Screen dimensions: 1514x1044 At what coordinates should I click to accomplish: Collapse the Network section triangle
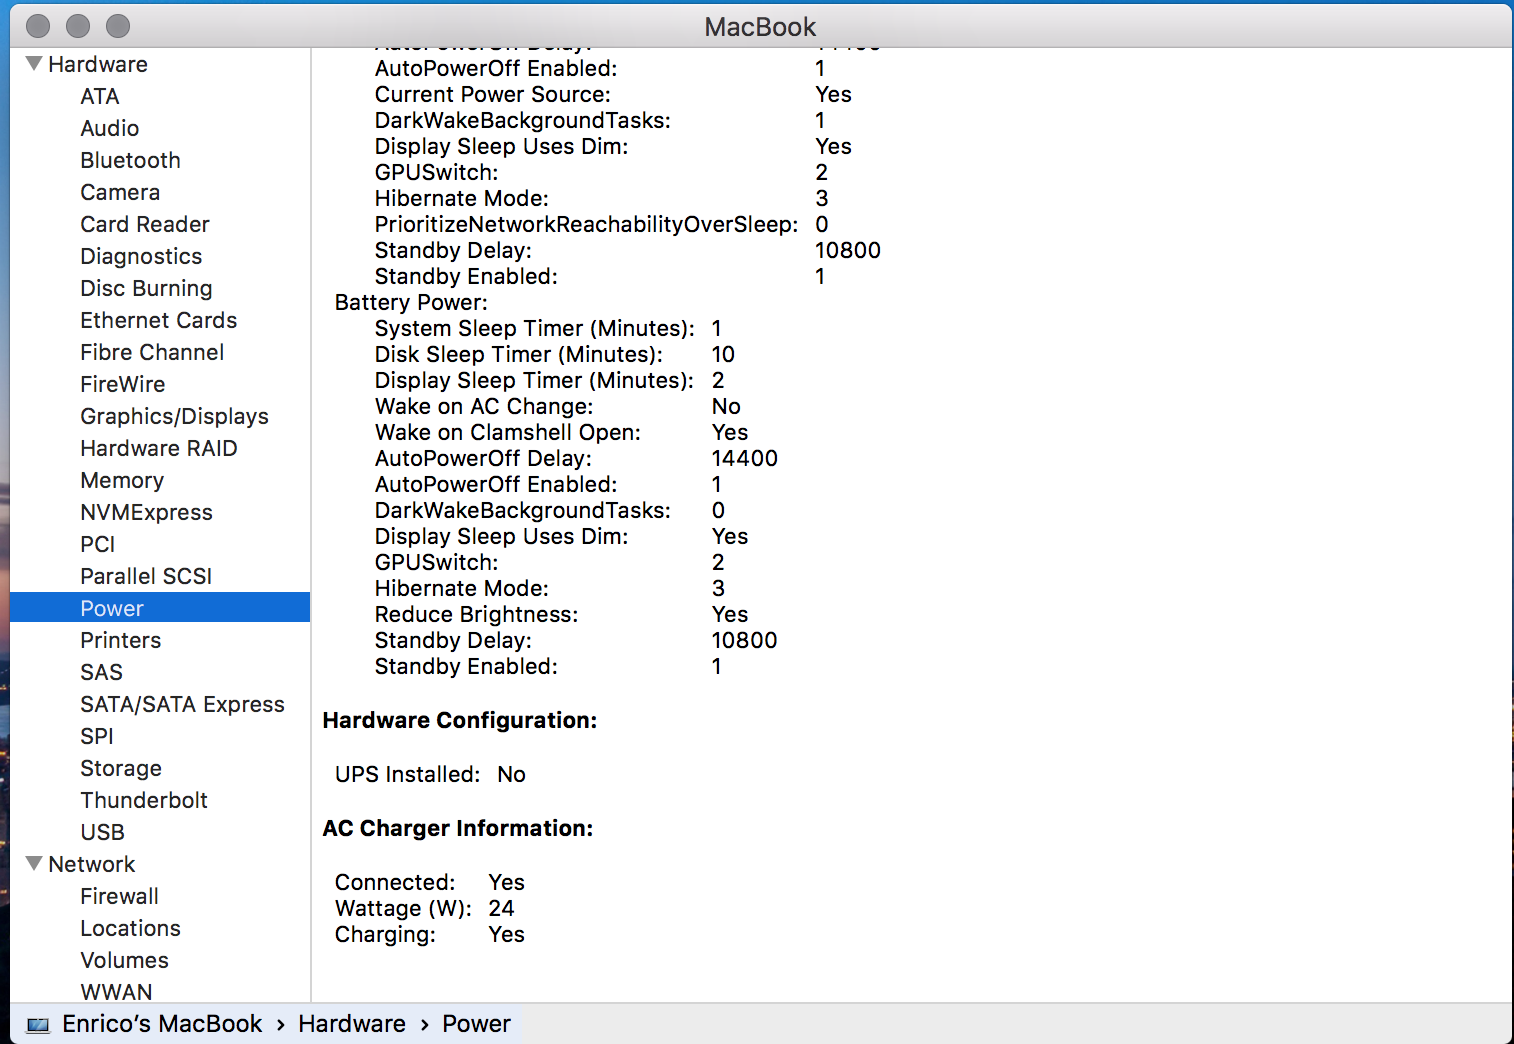coord(34,864)
